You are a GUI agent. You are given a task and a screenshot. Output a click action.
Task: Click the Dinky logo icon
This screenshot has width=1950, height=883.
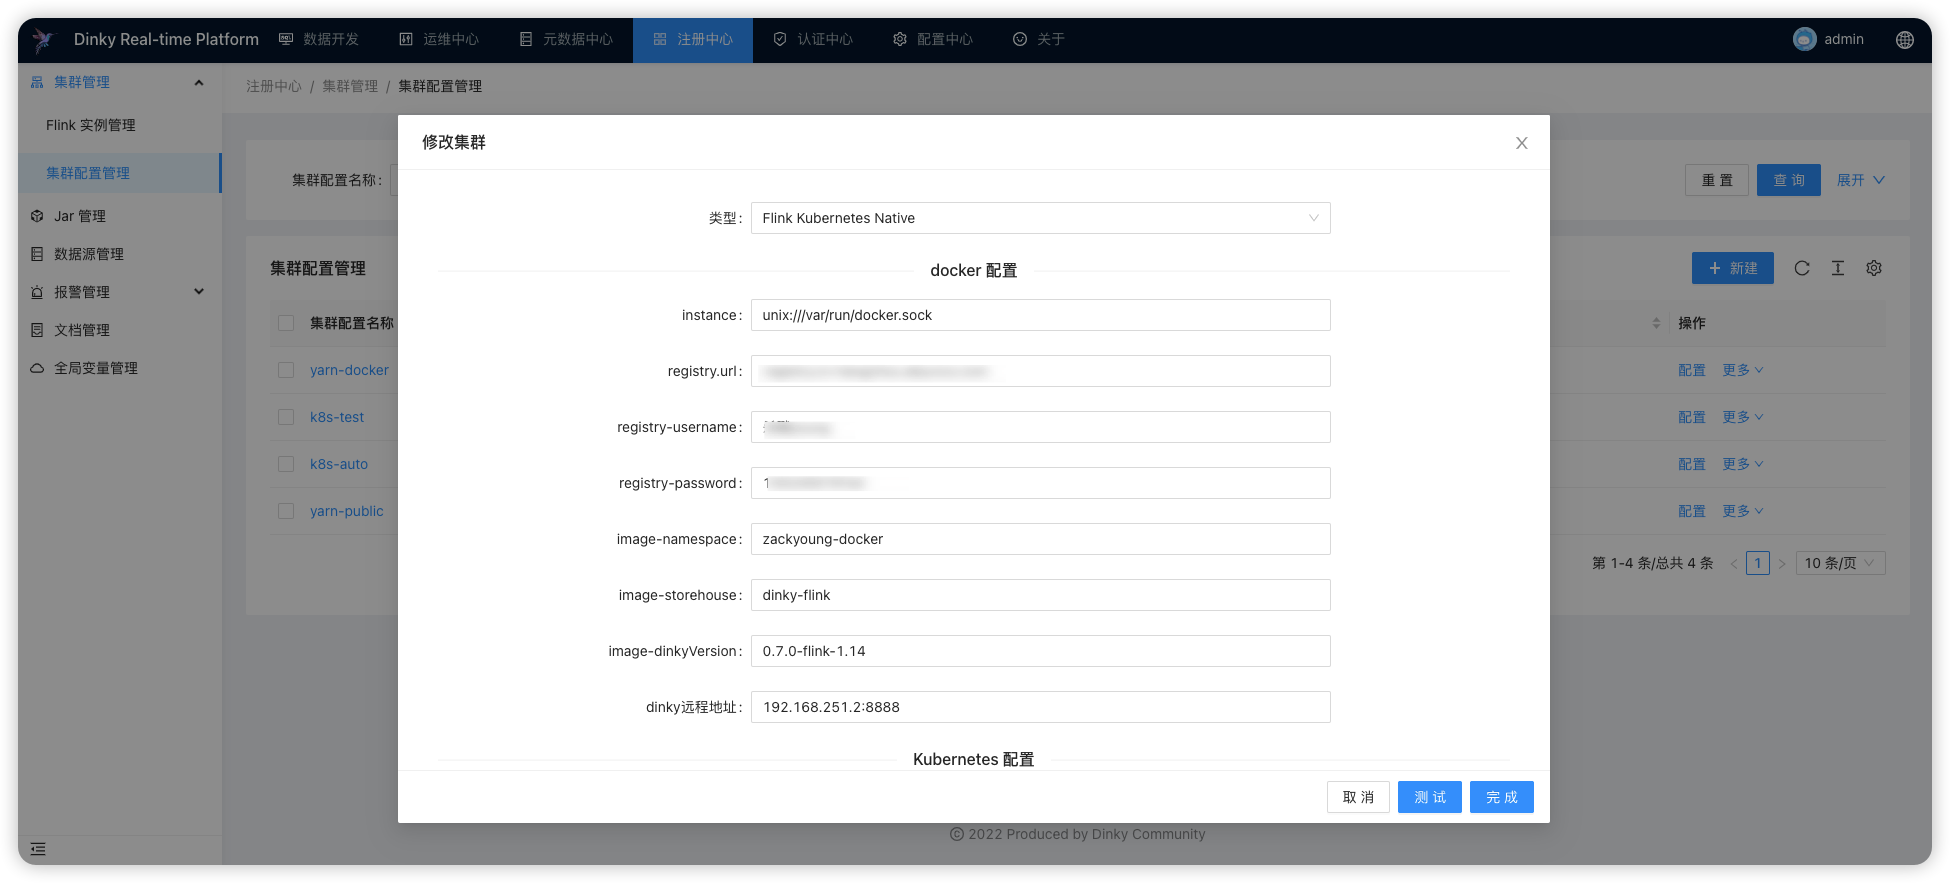(44, 40)
